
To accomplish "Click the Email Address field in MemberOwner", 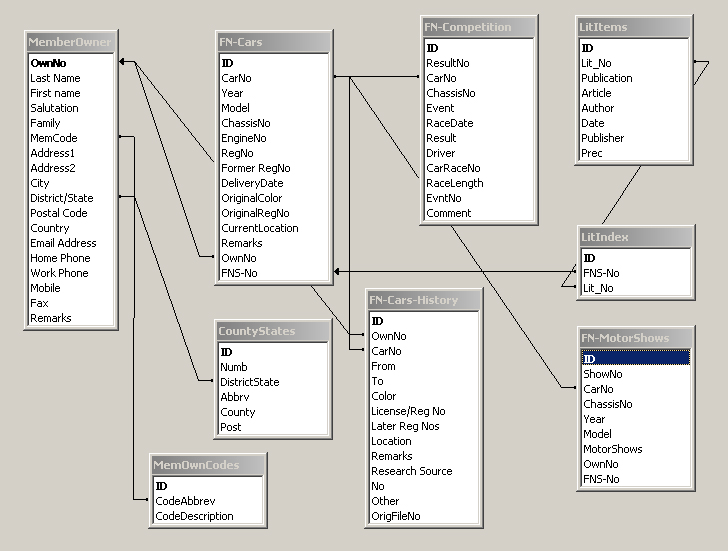I will pyautogui.click(x=63, y=243).
